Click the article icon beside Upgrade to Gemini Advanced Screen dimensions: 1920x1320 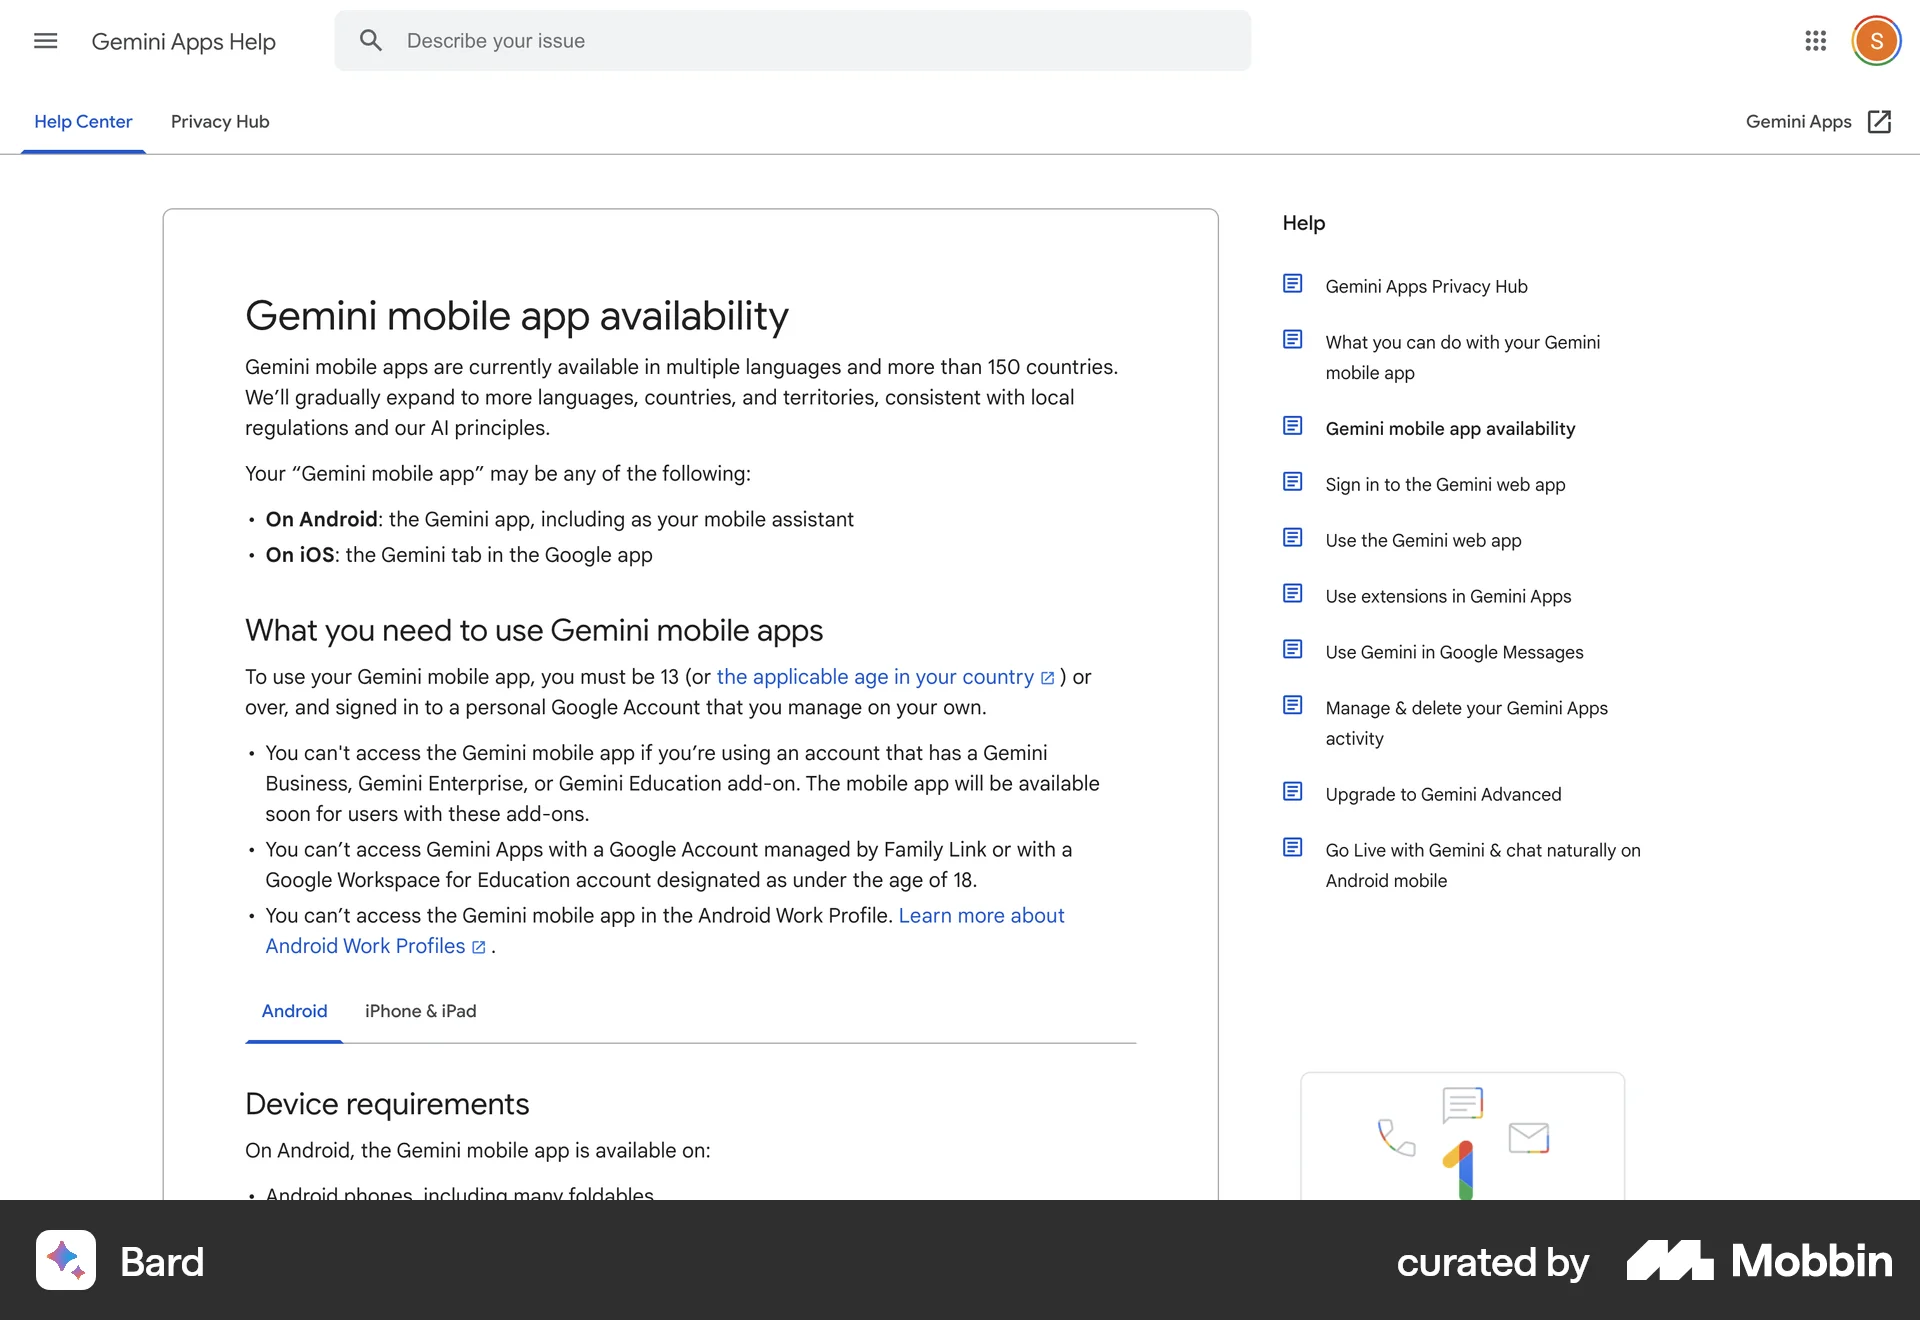pyautogui.click(x=1293, y=791)
